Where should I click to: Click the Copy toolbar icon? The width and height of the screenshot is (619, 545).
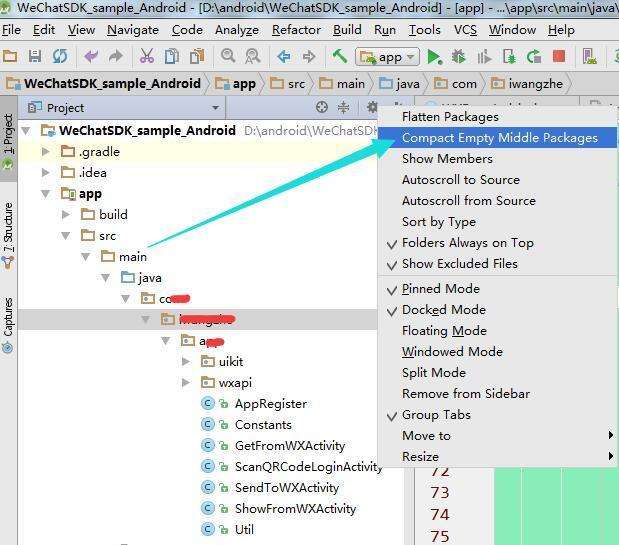tap(171, 57)
